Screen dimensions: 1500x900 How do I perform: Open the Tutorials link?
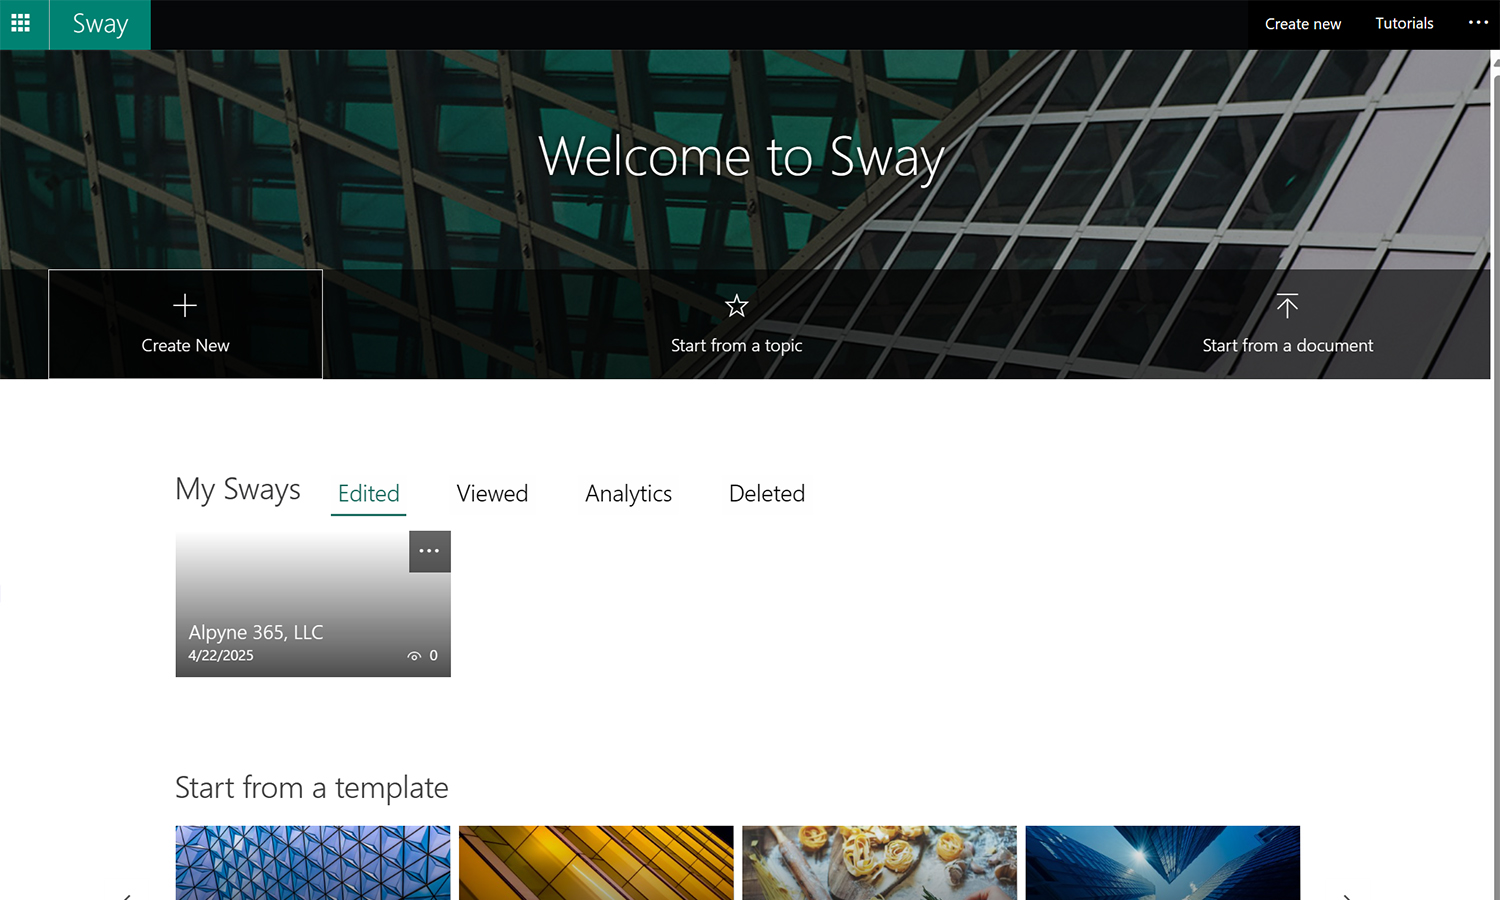[1403, 23]
